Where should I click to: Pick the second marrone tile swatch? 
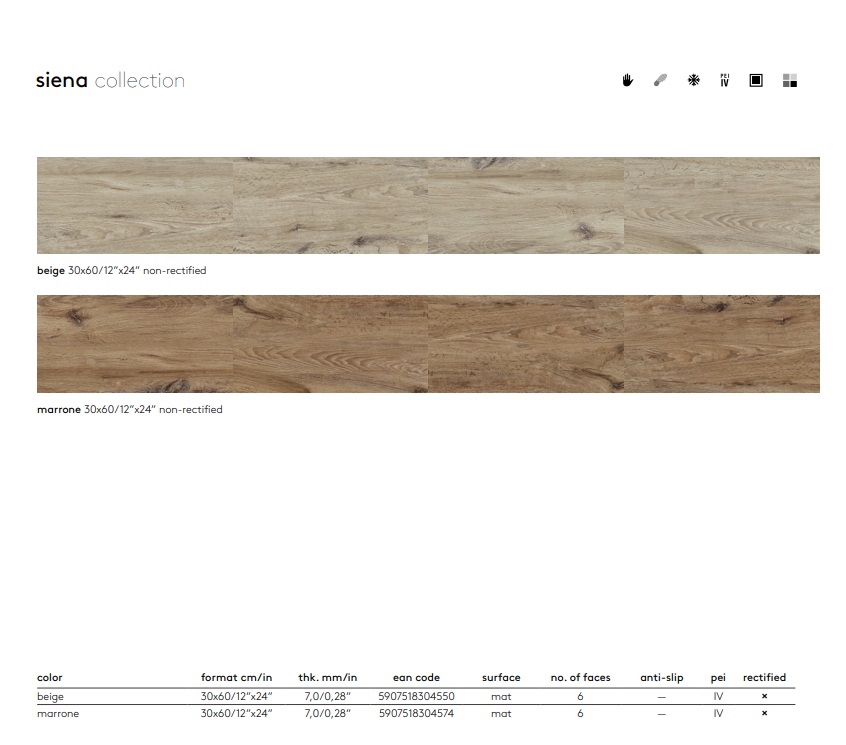pos(330,344)
